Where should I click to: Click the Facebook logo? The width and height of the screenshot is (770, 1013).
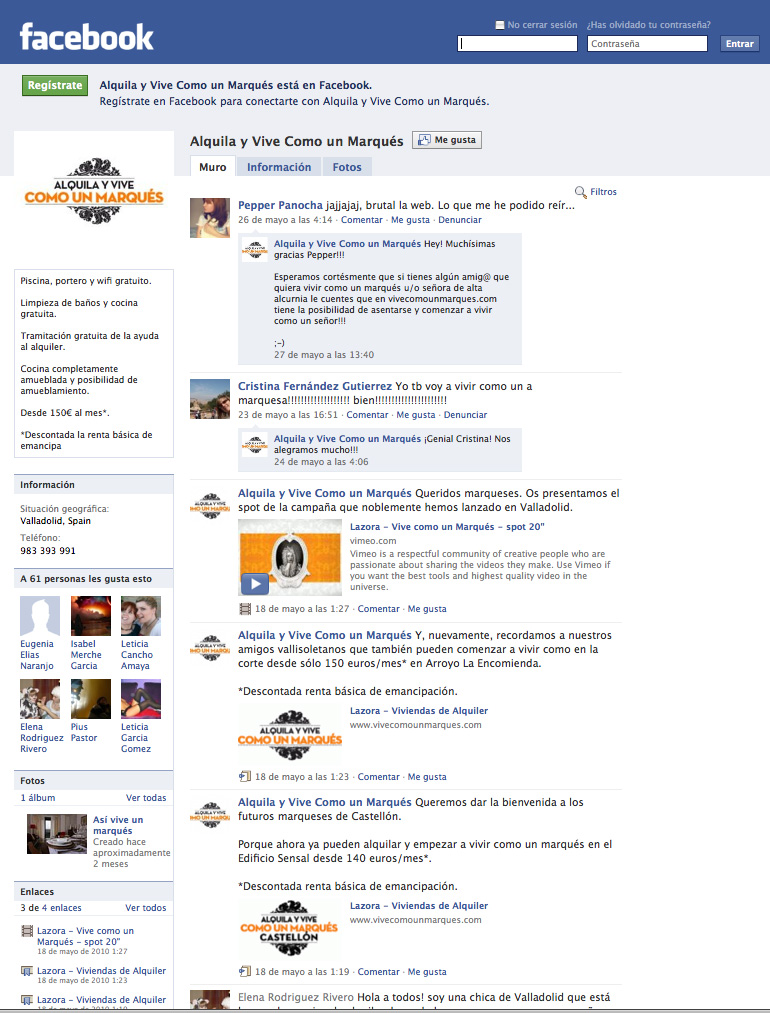click(x=87, y=37)
